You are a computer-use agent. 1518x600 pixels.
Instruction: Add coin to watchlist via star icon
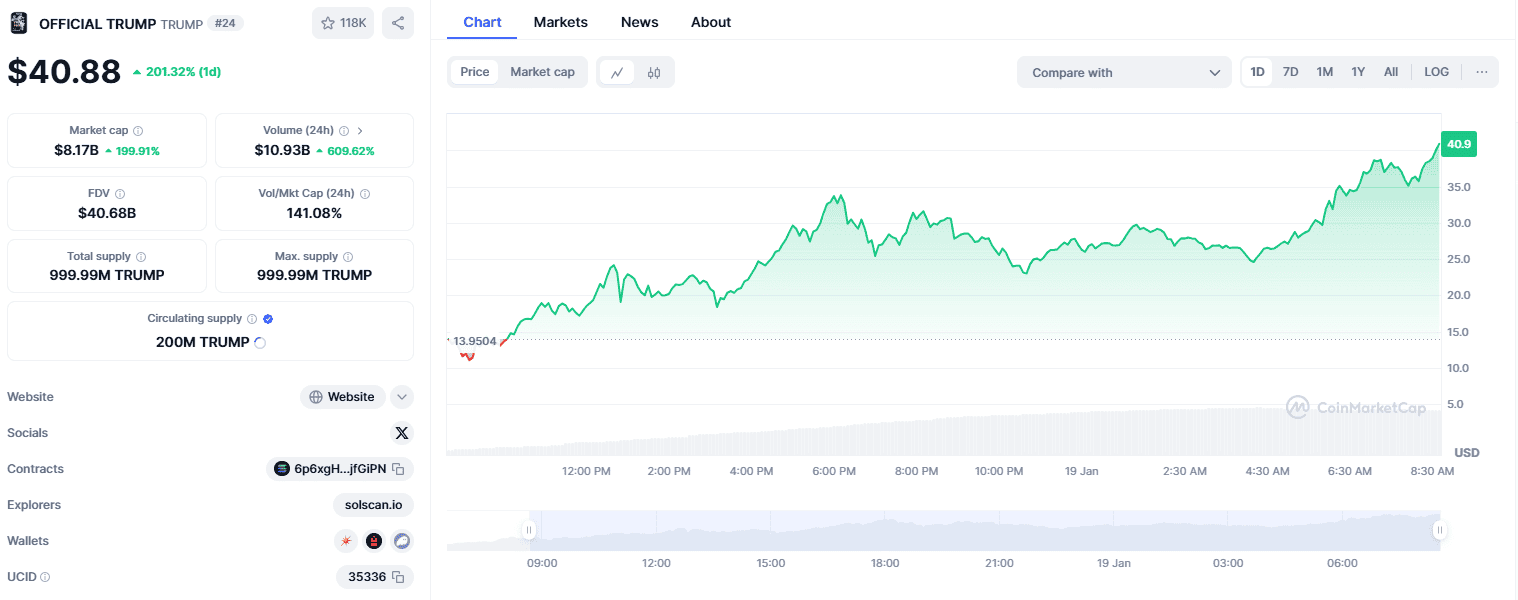click(x=328, y=23)
